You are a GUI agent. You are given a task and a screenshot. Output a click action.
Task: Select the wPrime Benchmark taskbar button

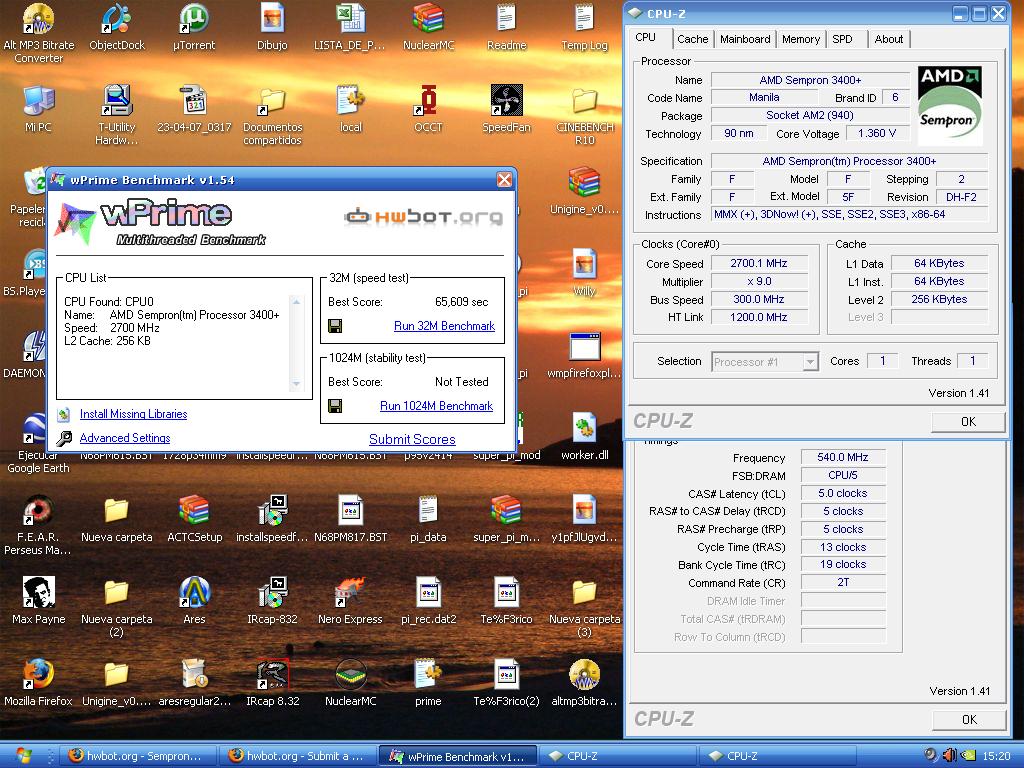458,756
